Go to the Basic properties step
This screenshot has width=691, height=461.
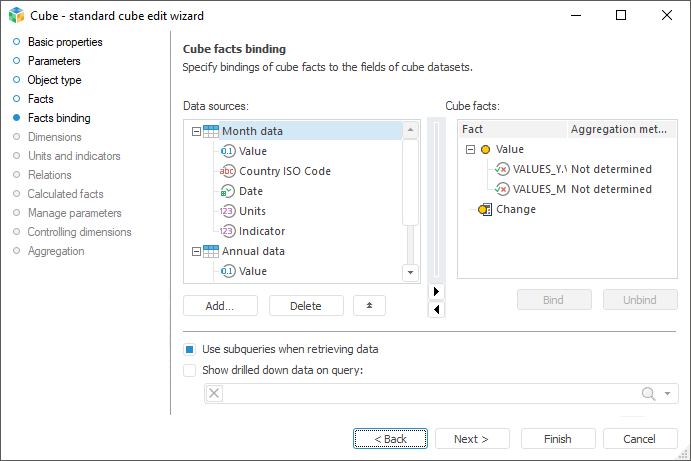click(x=65, y=42)
